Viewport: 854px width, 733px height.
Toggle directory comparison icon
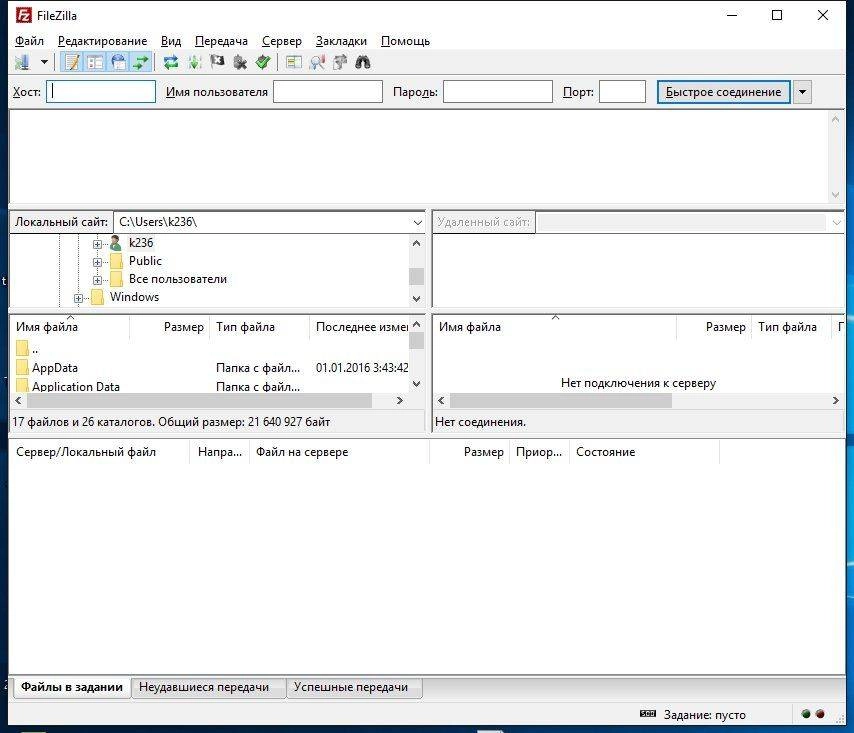tap(294, 63)
